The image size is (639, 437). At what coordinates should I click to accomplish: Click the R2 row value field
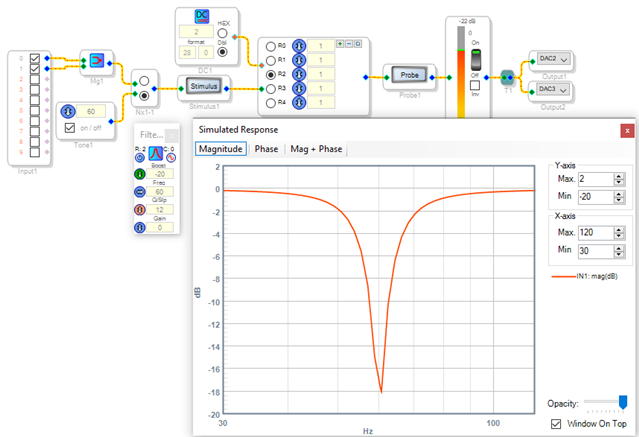tap(321, 74)
